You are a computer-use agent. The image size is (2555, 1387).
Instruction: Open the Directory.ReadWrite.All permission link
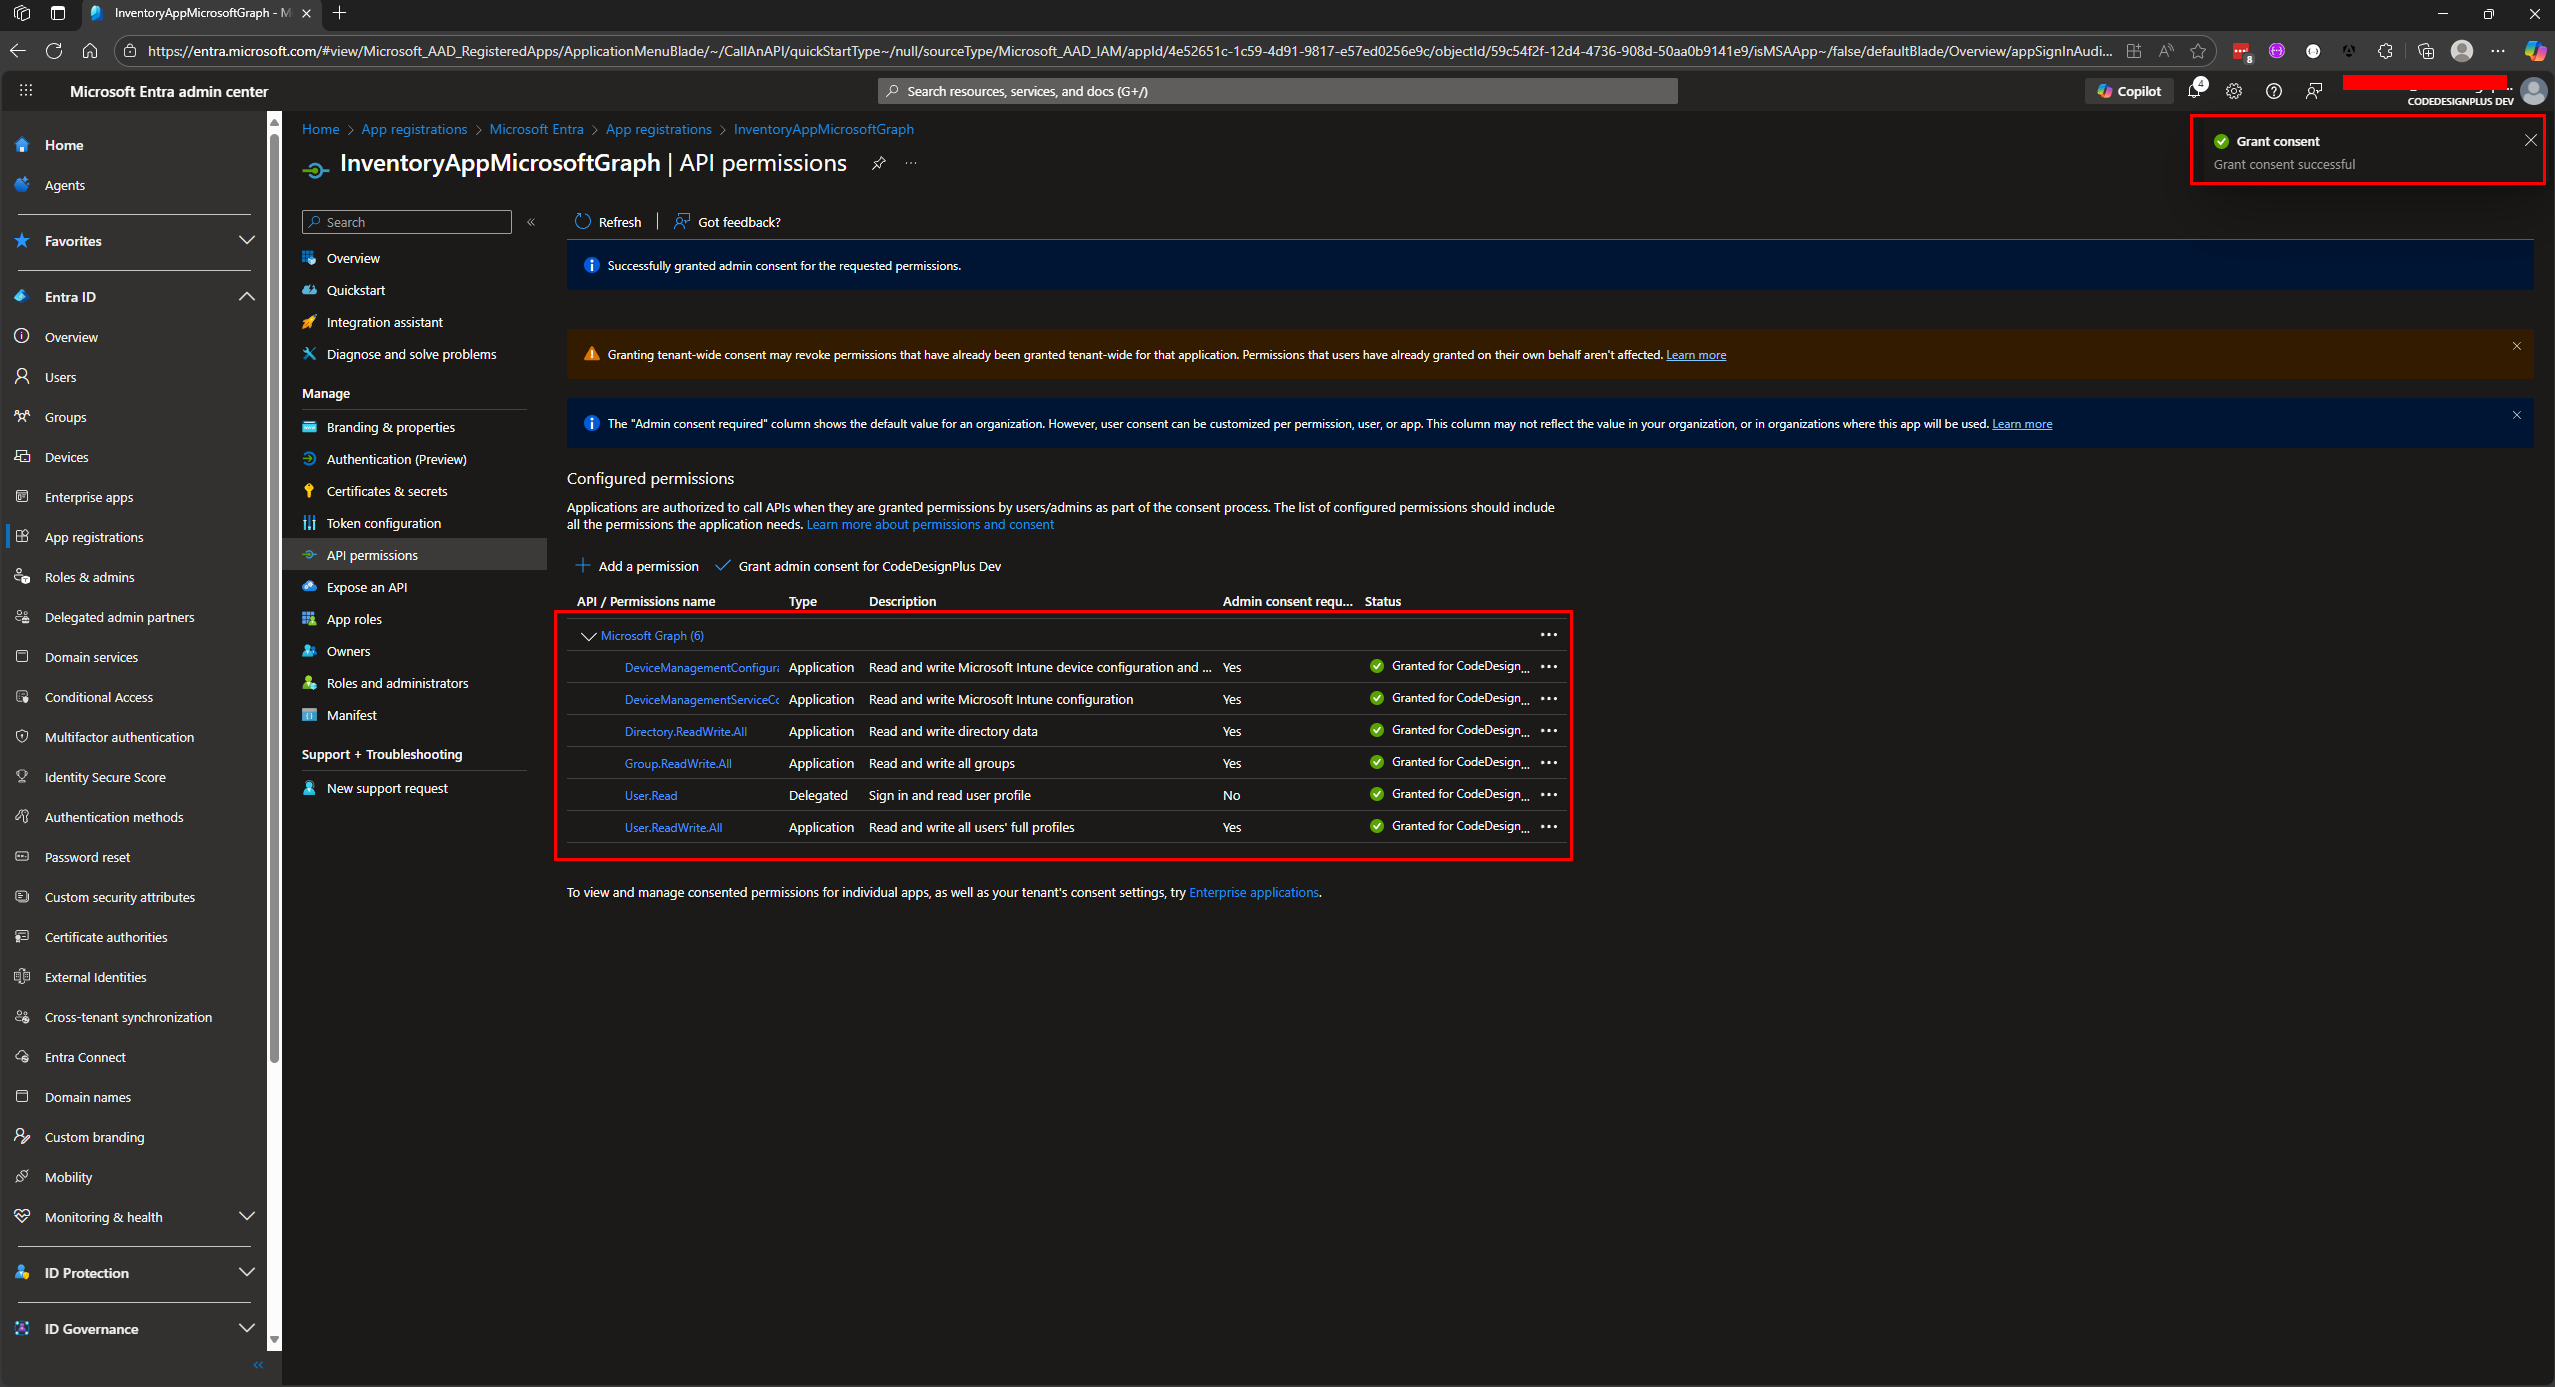click(685, 731)
